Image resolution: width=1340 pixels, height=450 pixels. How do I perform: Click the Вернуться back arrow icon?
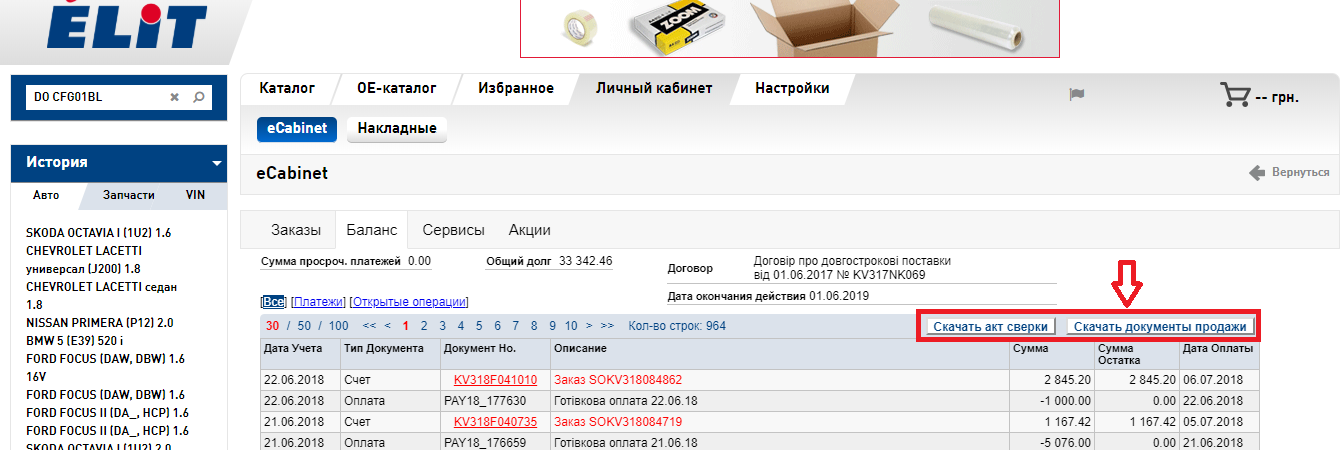[1257, 173]
